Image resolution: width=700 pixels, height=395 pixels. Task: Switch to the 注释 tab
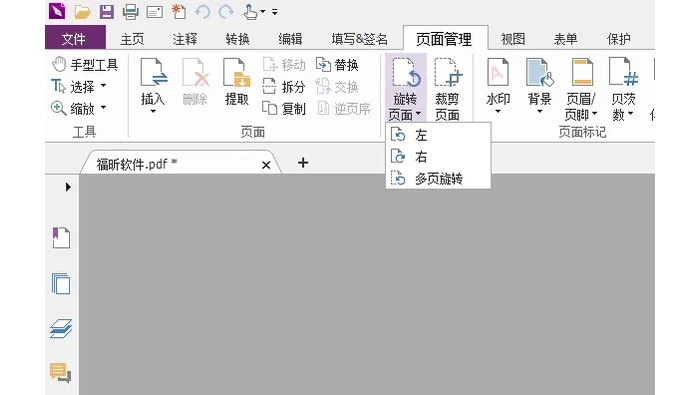185,39
